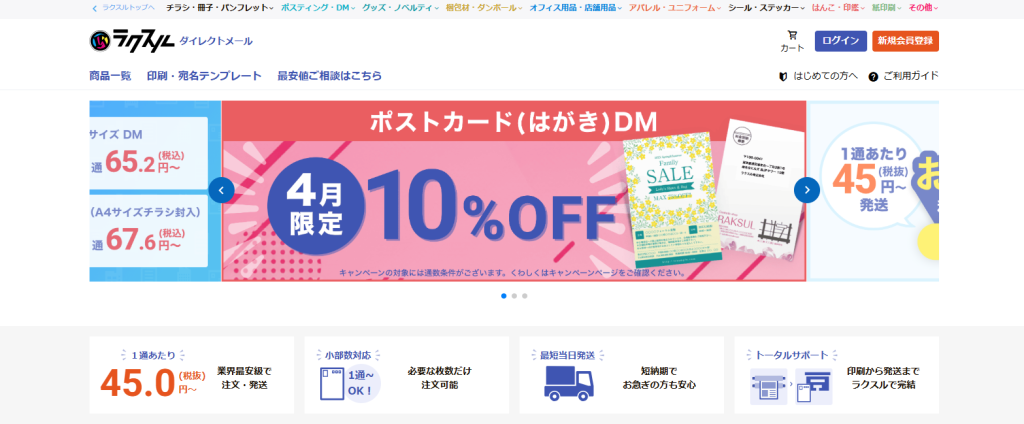Open 印刷・宛名テンプレート menu item
The image size is (1024, 424).
[204, 76]
